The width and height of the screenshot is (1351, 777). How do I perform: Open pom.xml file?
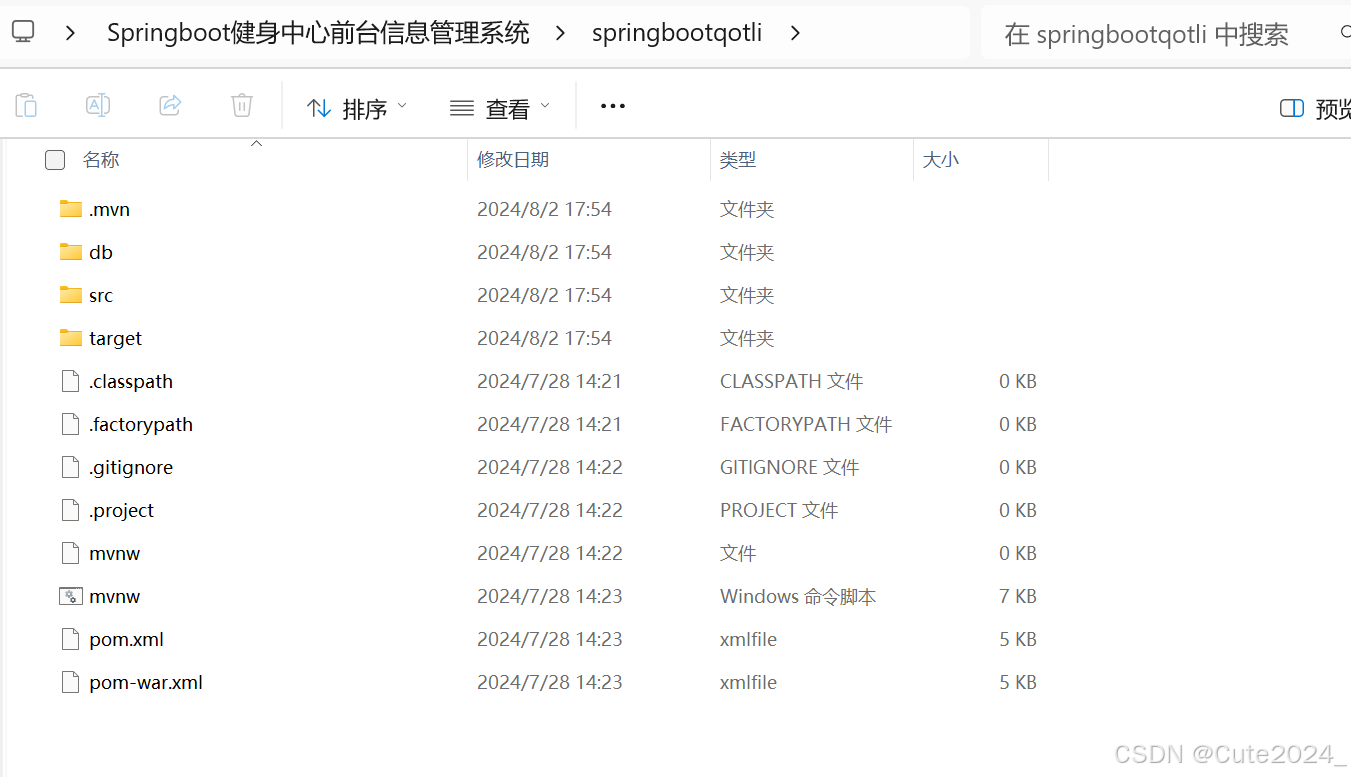coord(124,639)
